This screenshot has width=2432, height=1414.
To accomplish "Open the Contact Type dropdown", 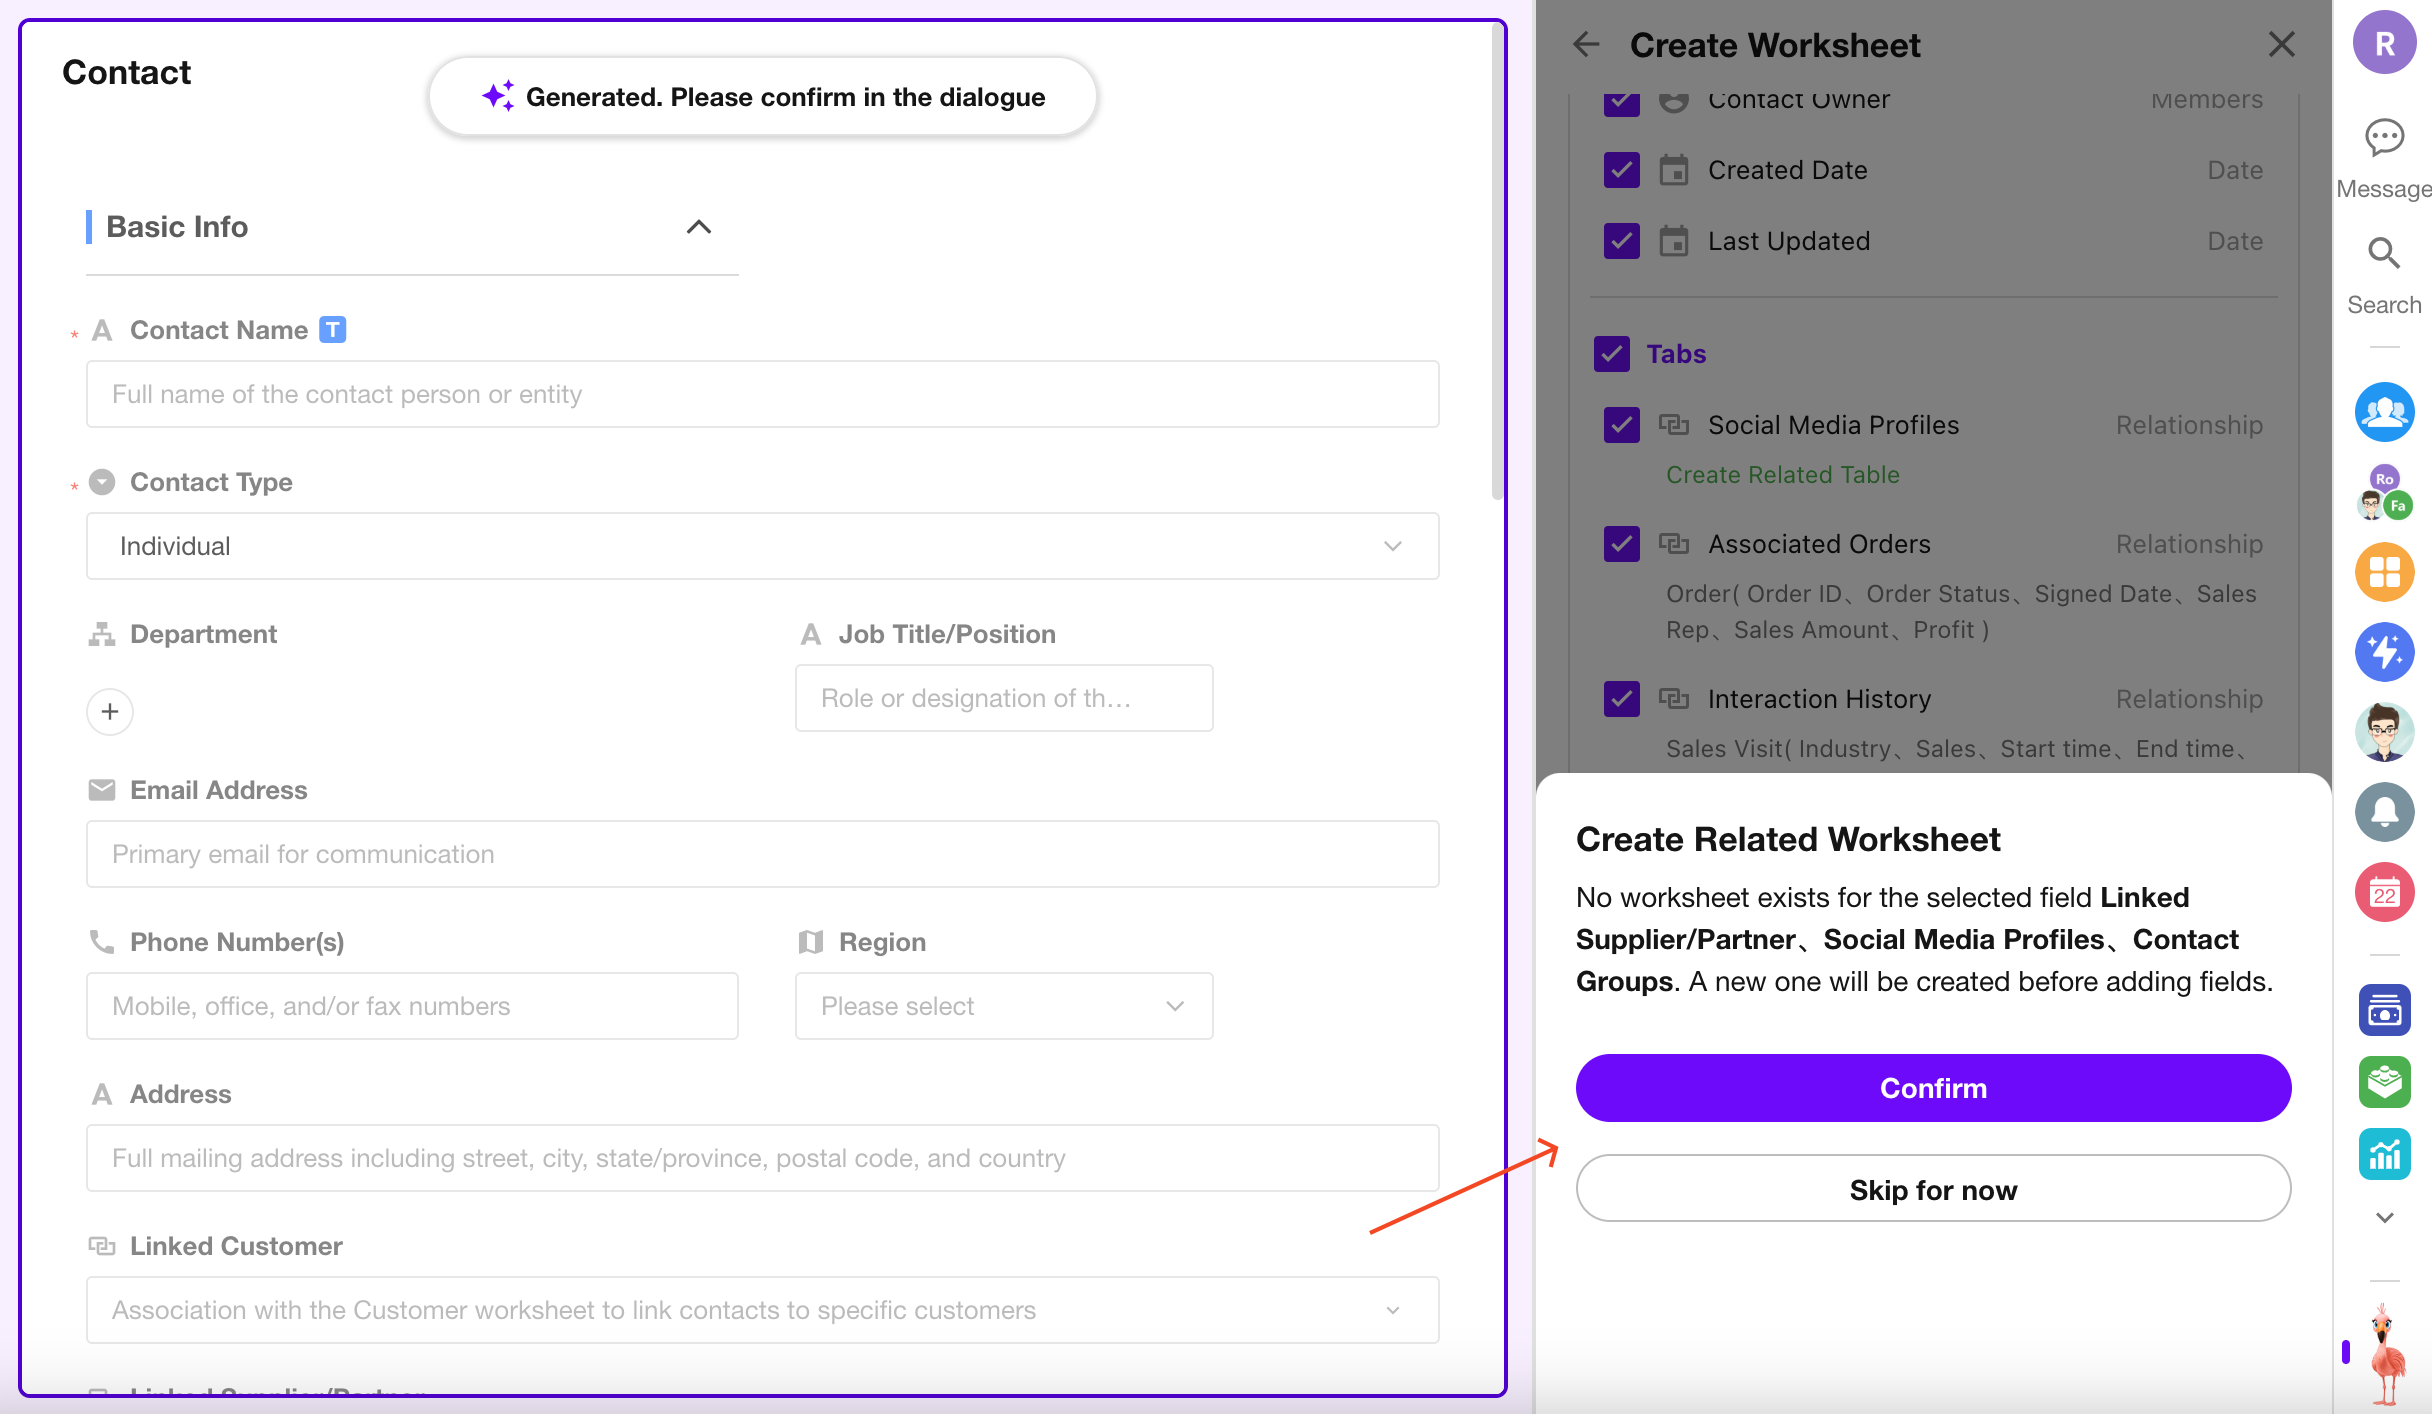I will point(762,546).
